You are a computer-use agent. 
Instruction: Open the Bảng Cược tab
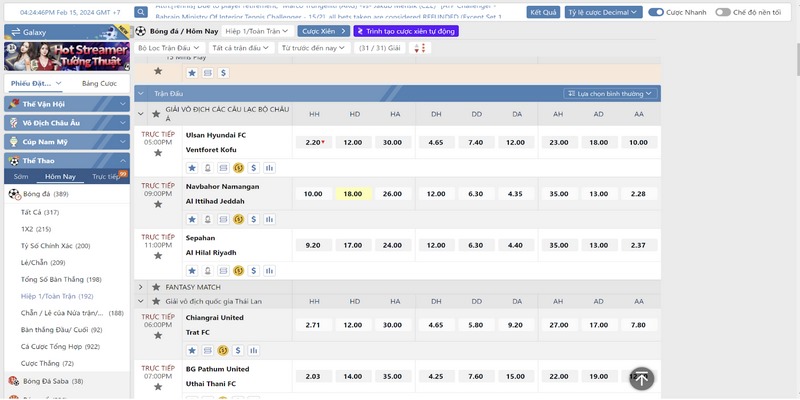coord(99,83)
